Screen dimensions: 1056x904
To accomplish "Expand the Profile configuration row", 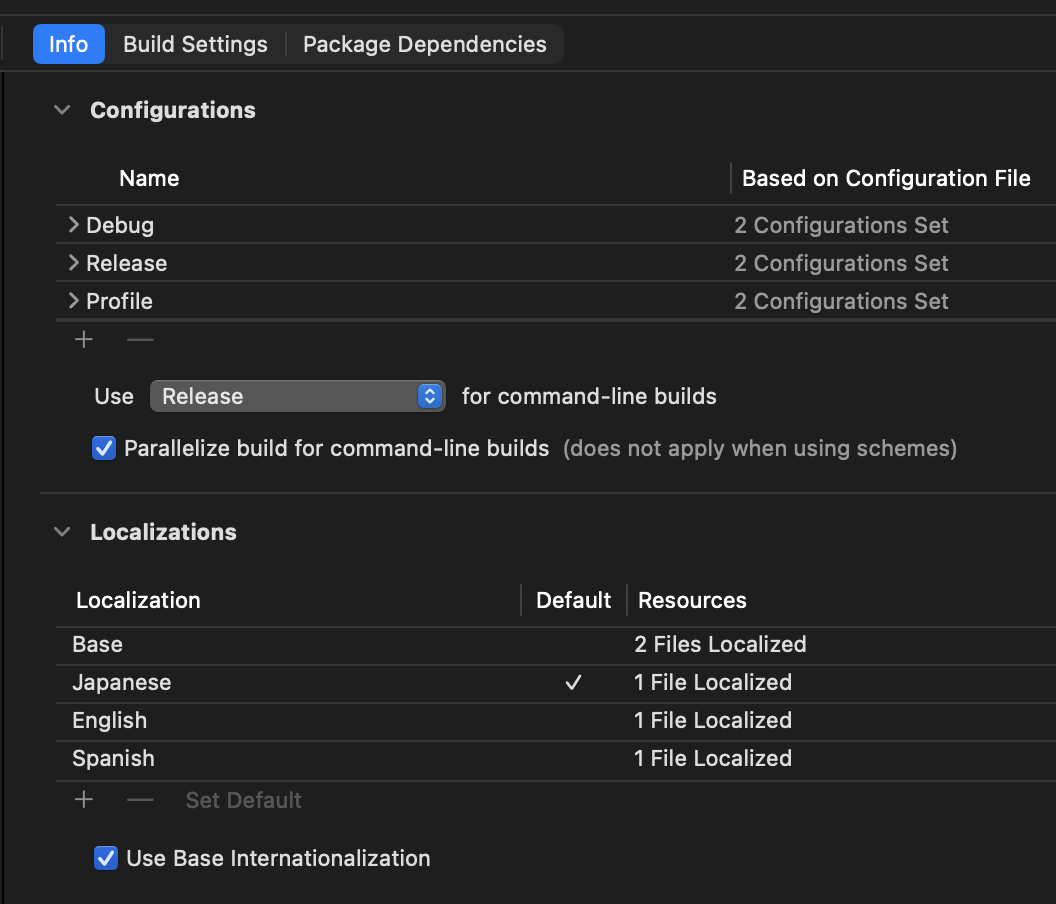I will click(73, 302).
